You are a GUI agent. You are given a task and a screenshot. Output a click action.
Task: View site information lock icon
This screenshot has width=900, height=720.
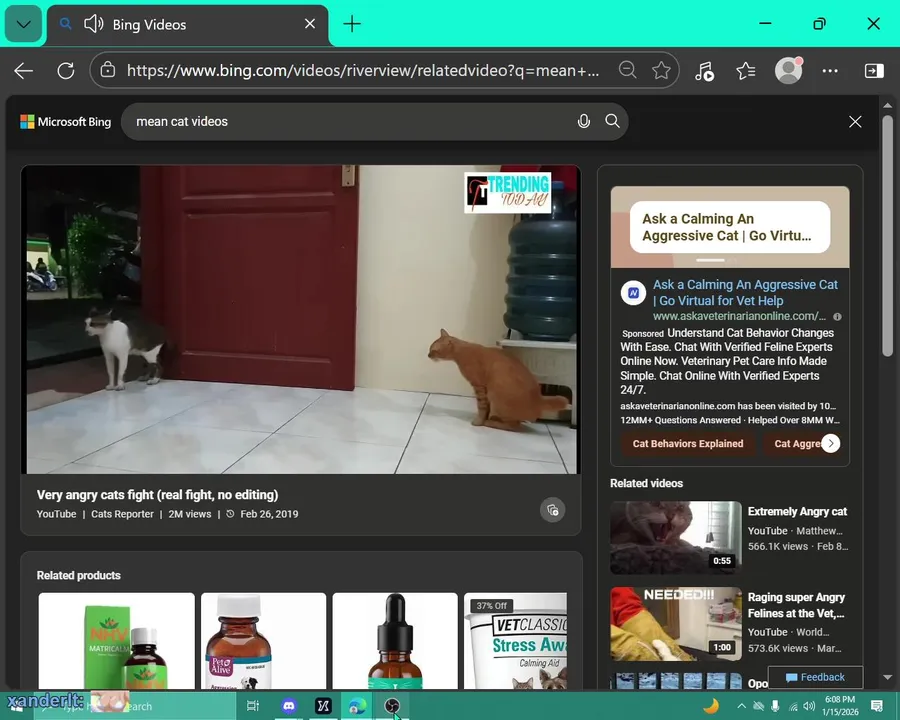107,70
